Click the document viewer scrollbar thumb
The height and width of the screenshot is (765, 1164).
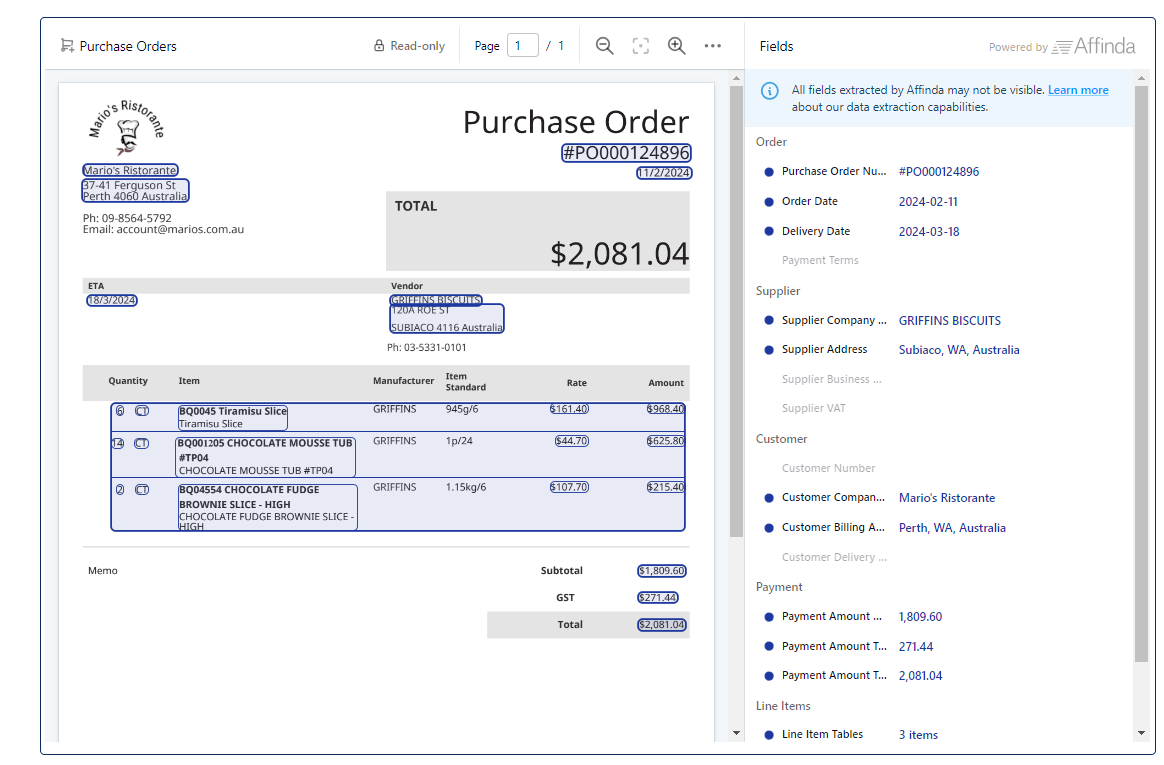(x=736, y=312)
